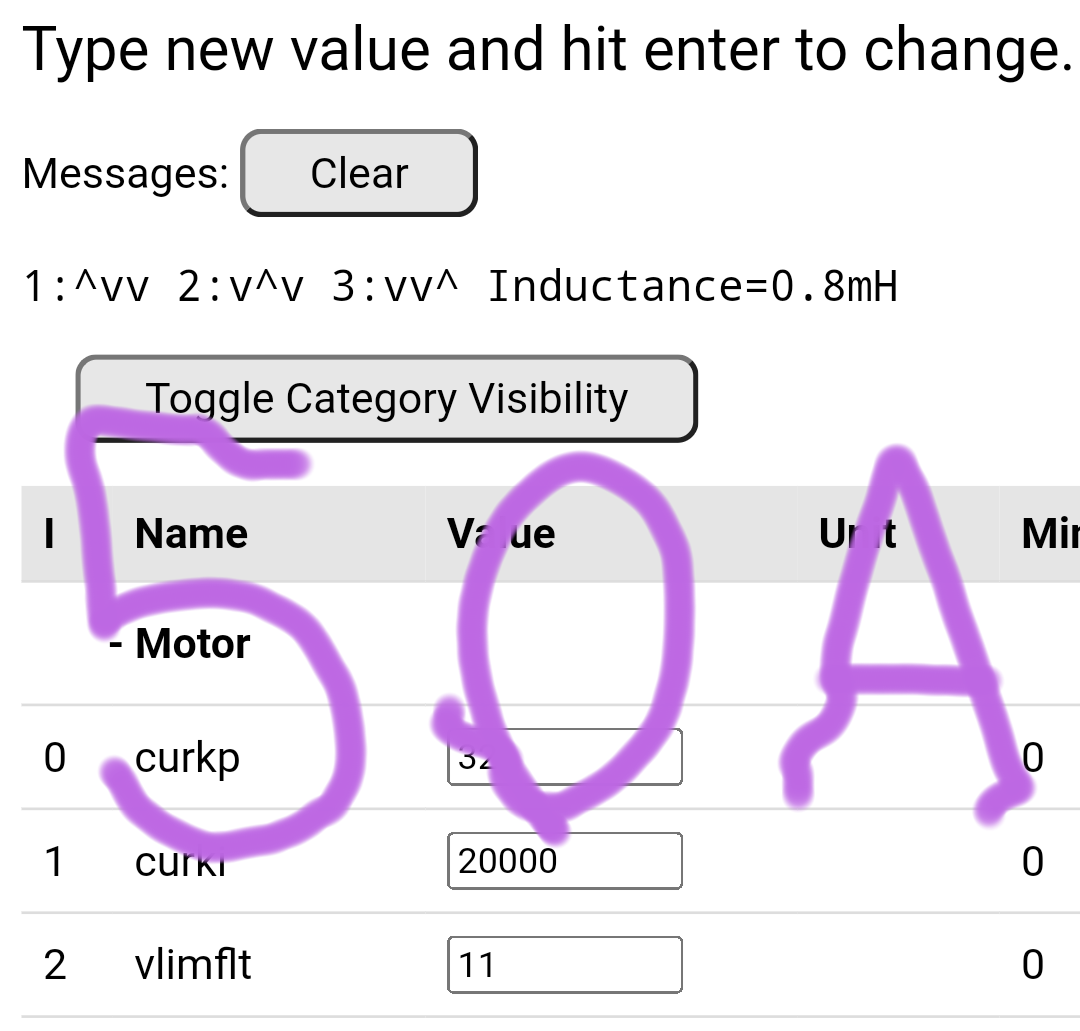Click row index 0 cell
1080x1031 pixels.
(55, 758)
